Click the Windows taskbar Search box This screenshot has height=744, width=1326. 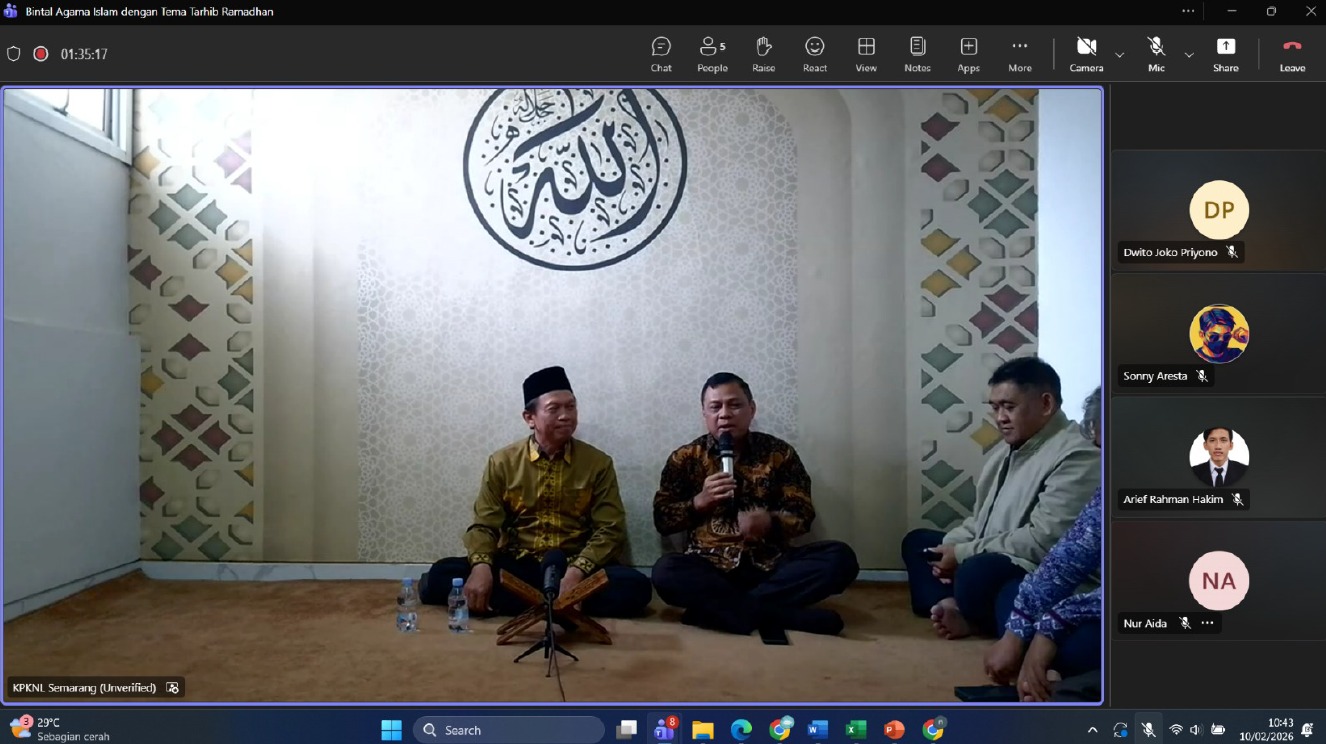[x=508, y=730]
